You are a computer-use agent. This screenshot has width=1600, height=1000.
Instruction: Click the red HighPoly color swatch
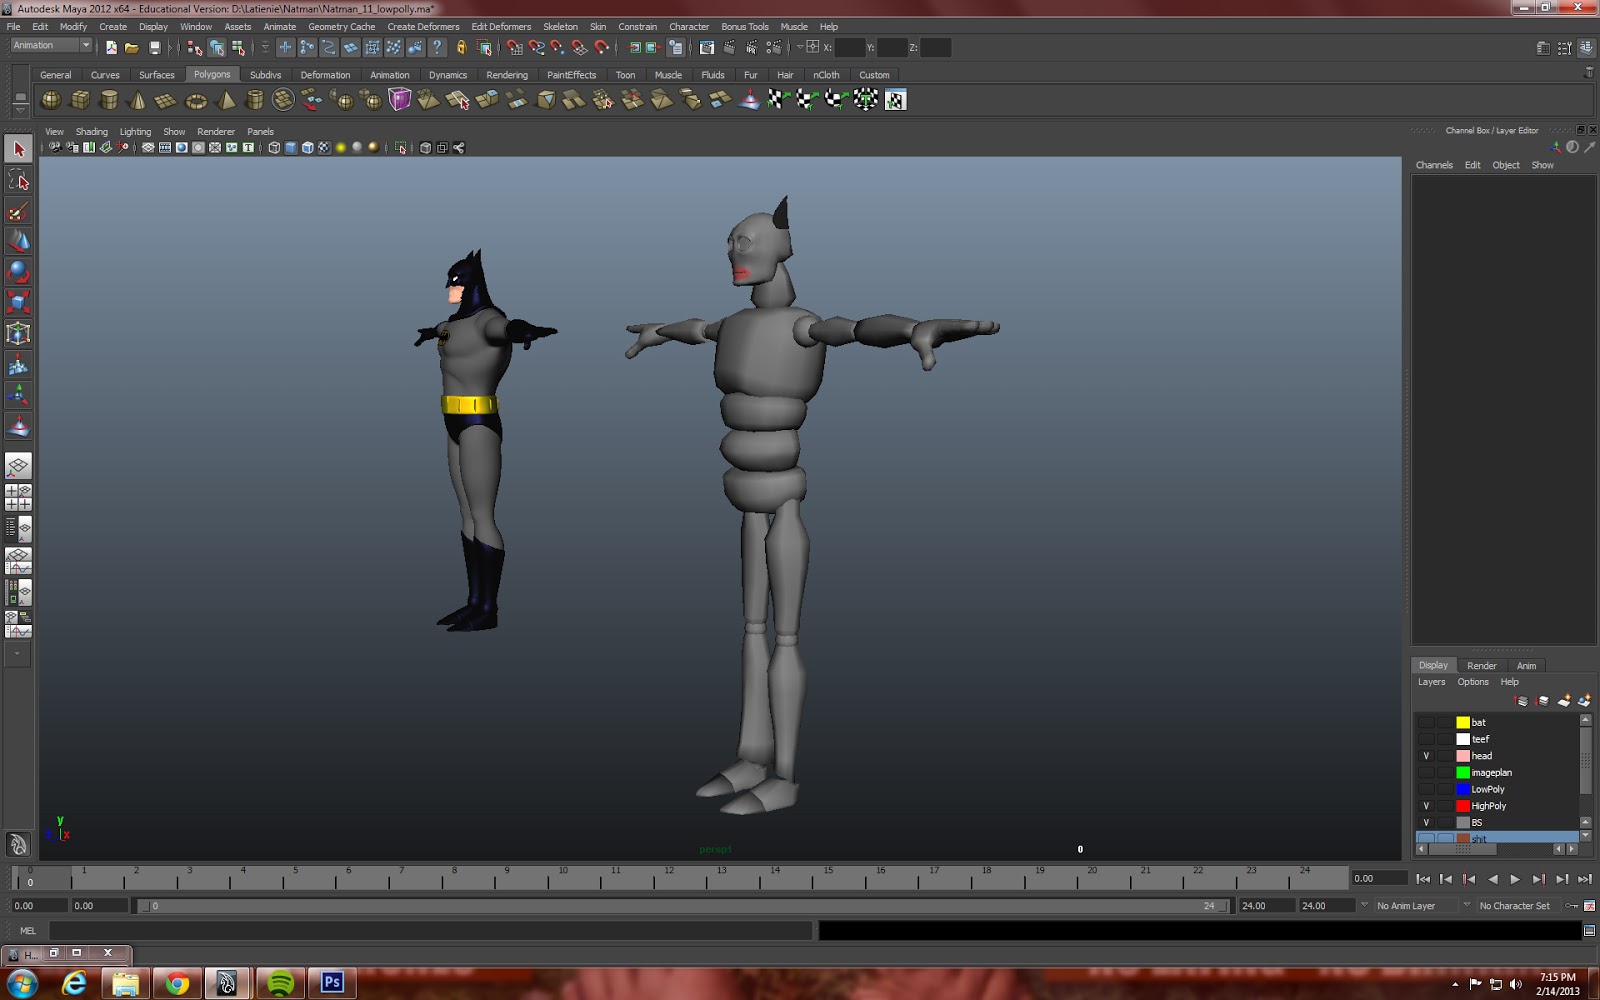coord(1463,805)
